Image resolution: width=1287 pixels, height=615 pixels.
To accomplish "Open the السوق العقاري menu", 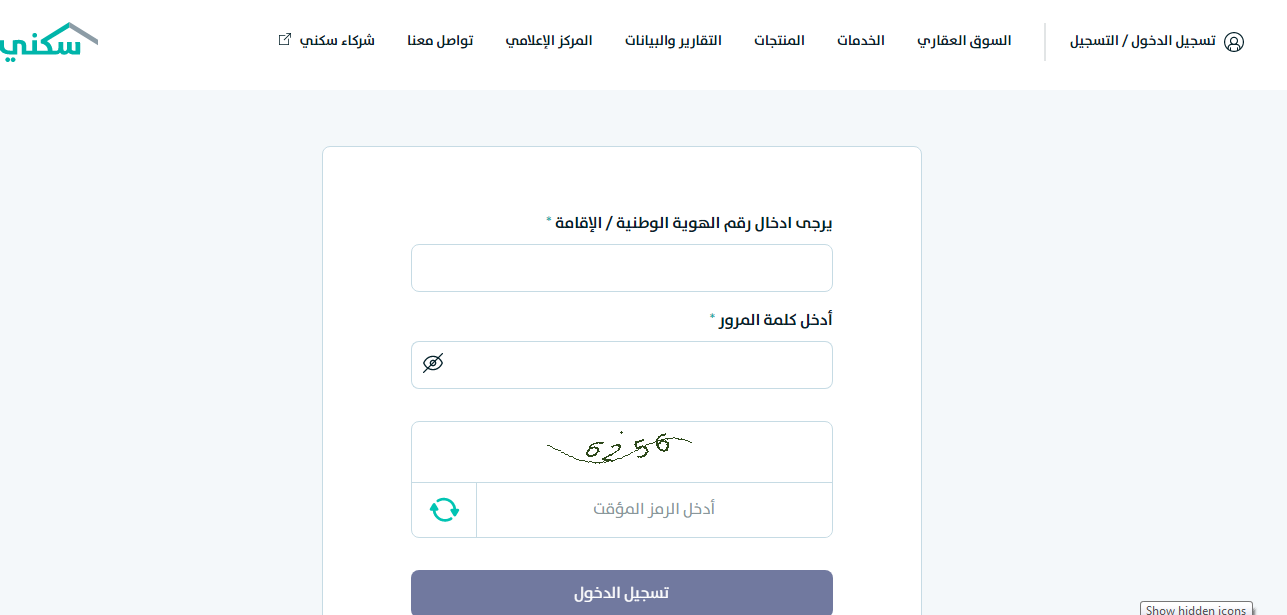I will [964, 41].
